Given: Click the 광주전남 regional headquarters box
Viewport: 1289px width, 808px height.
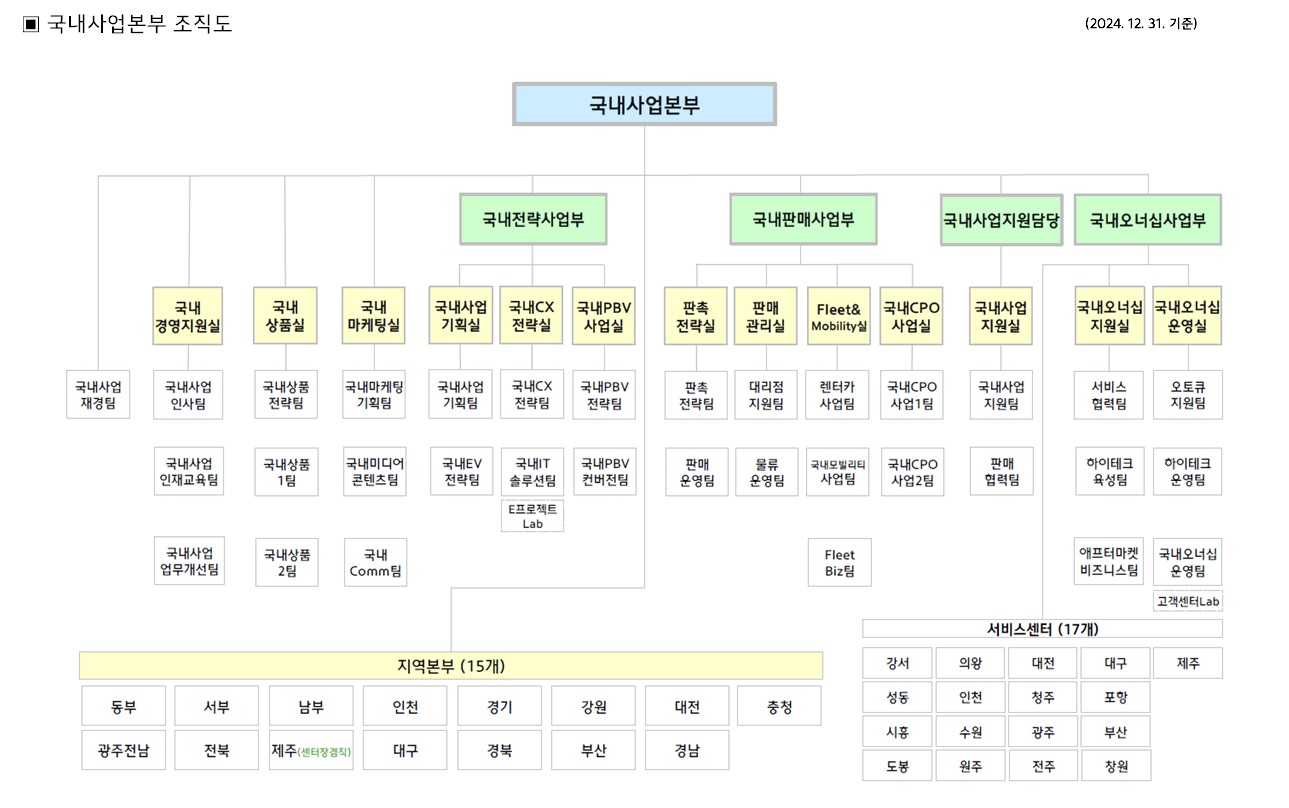Looking at the screenshot, I should (x=123, y=750).
